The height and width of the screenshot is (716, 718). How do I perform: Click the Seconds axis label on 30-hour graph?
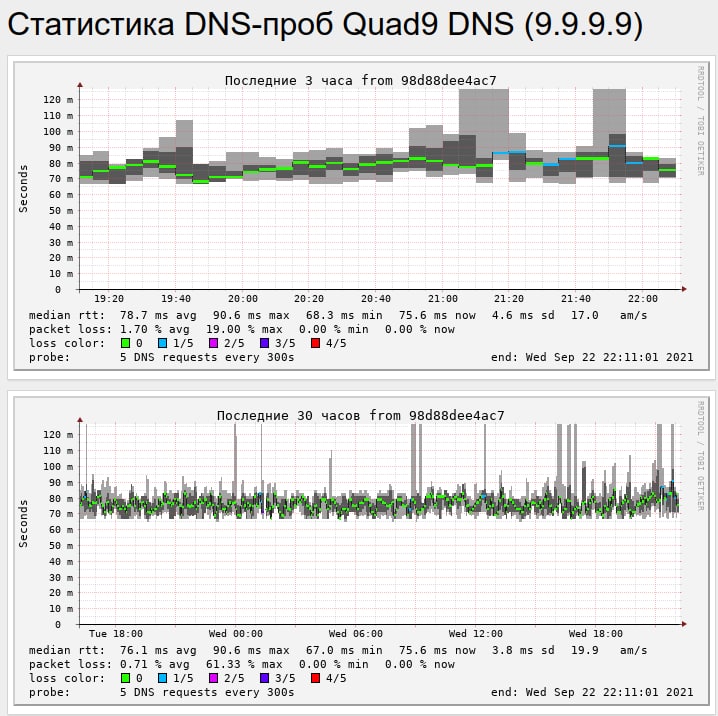point(23,524)
